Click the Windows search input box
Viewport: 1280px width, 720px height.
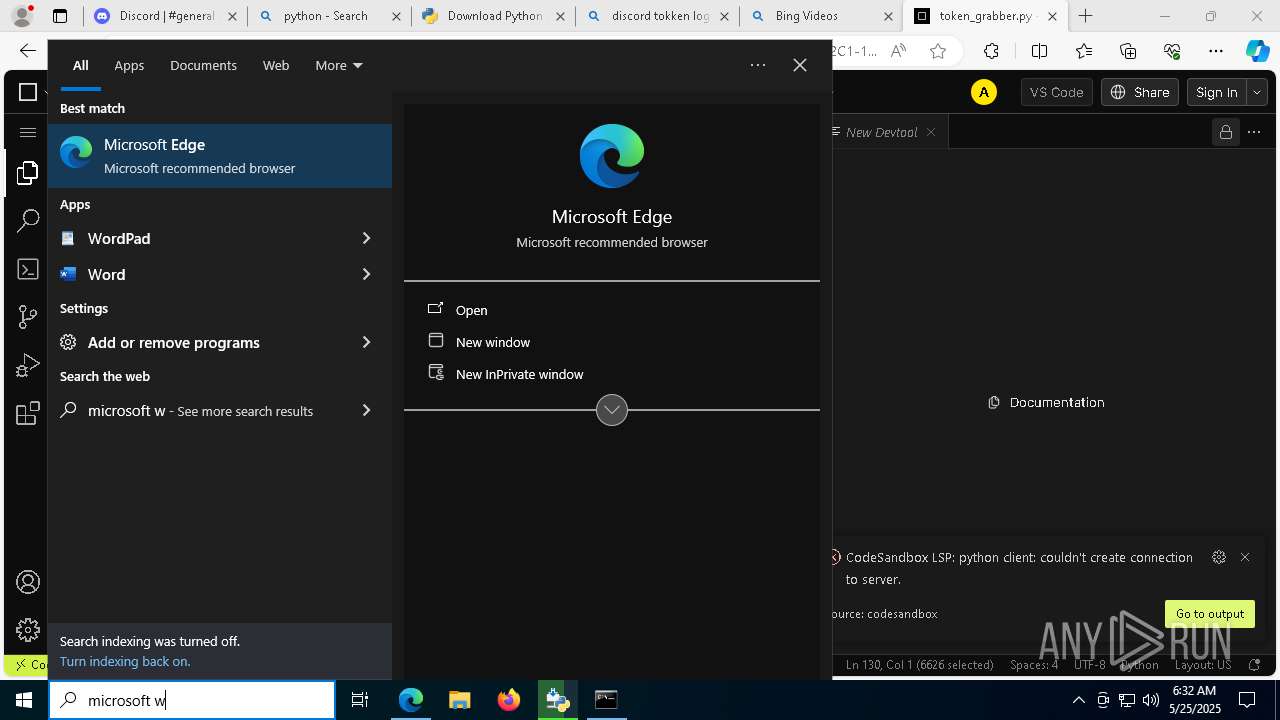pyautogui.click(x=192, y=700)
